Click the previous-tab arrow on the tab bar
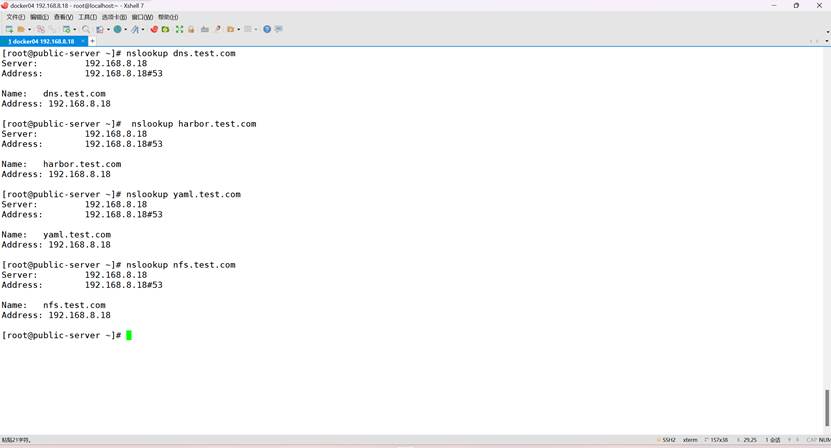The width and height of the screenshot is (831, 448). coord(811,41)
